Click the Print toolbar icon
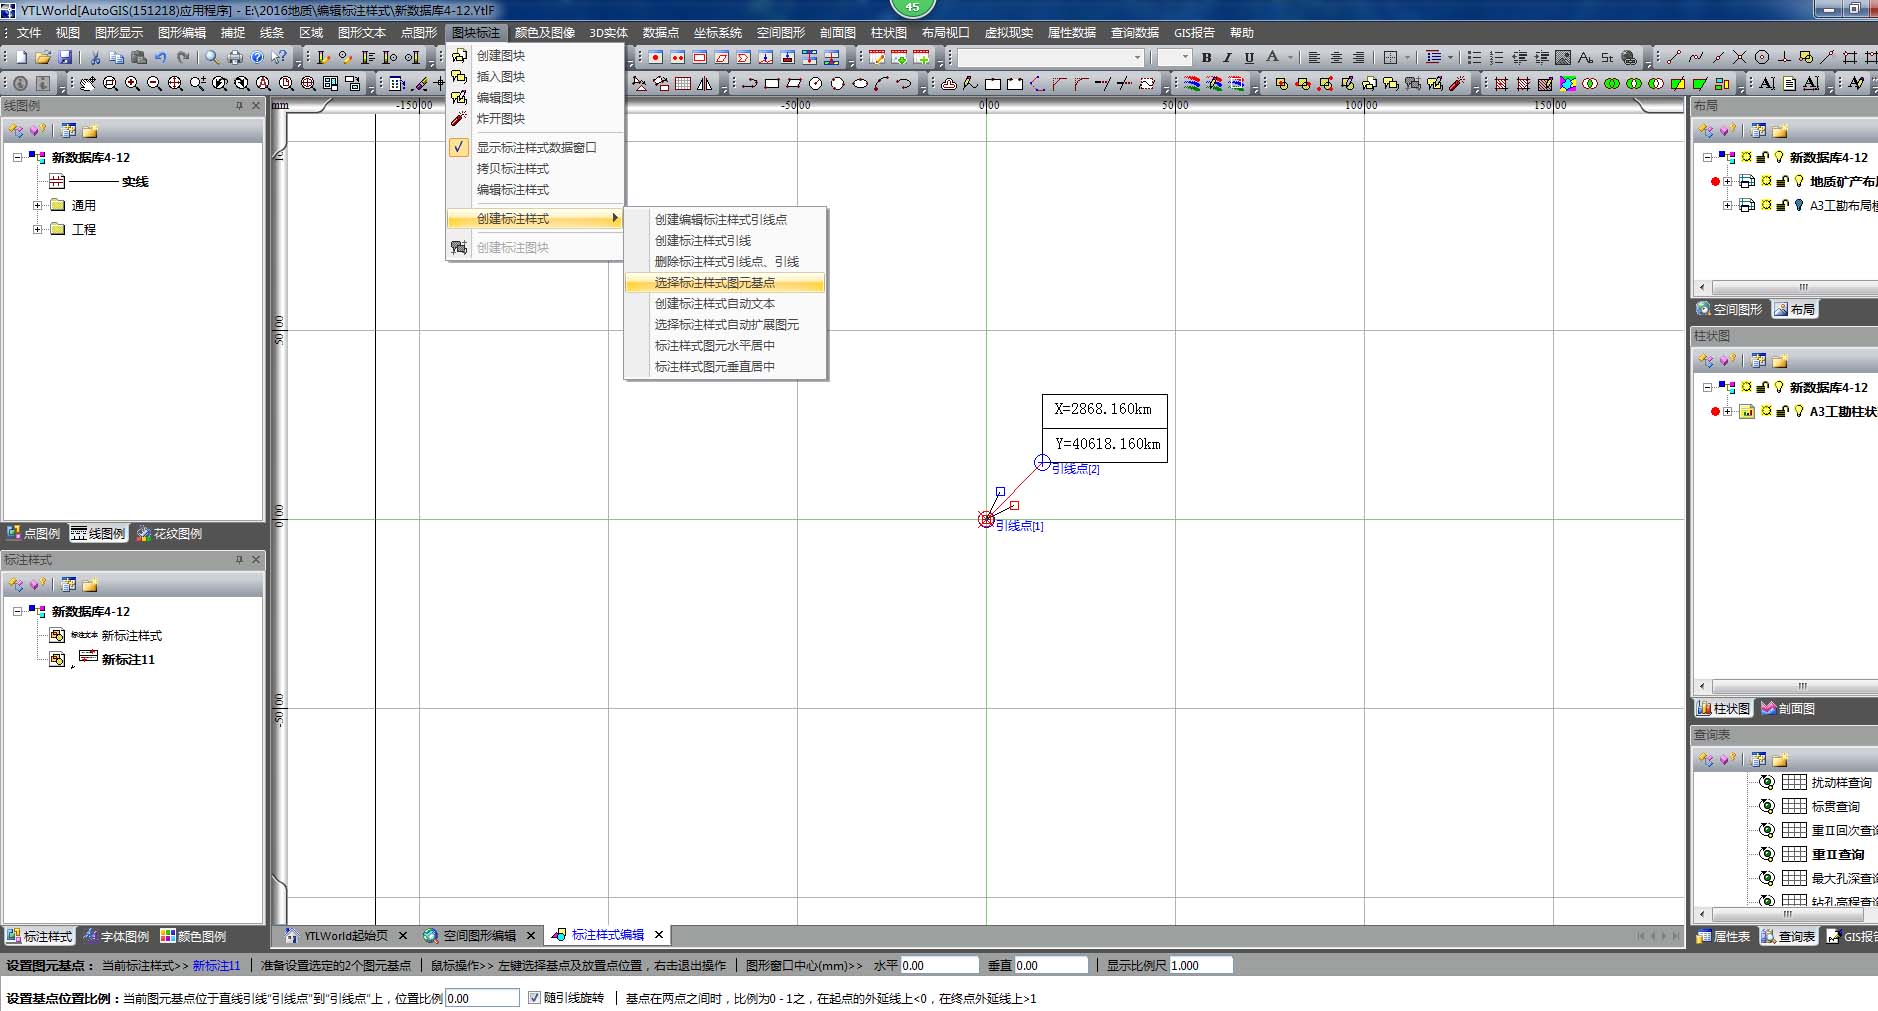Image resolution: width=1878 pixels, height=1011 pixels. 235,58
